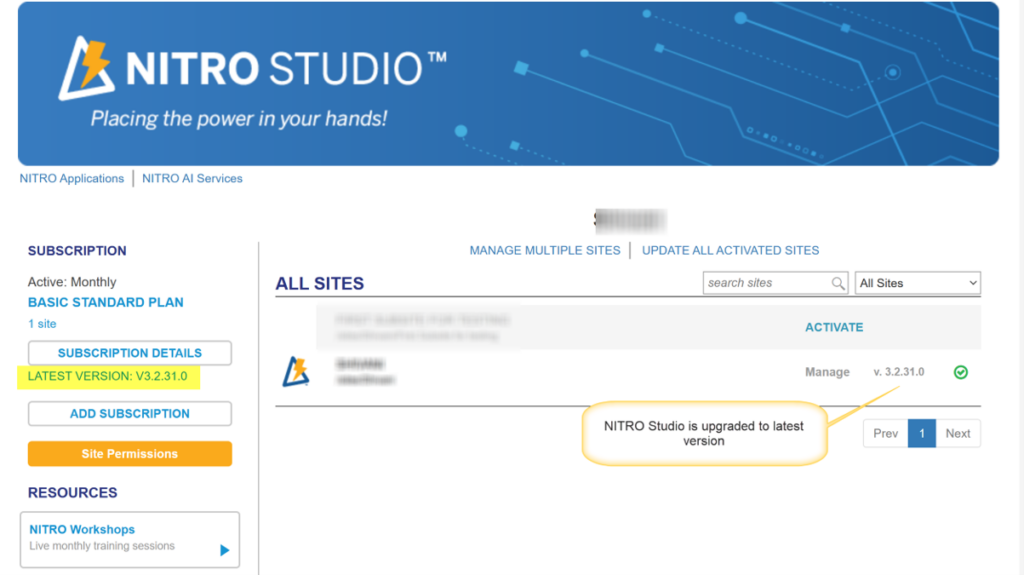Click the NITRO site logo icon
The image size is (1024, 575).
[x=296, y=372]
